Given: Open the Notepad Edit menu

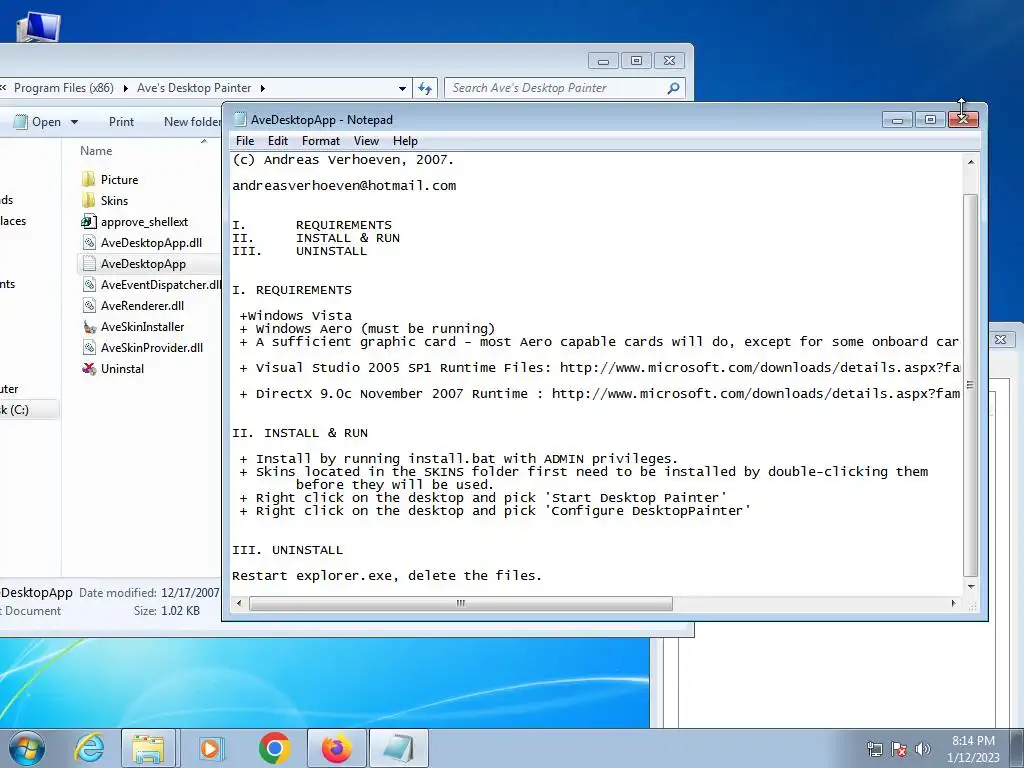Looking at the screenshot, I should pos(278,141).
